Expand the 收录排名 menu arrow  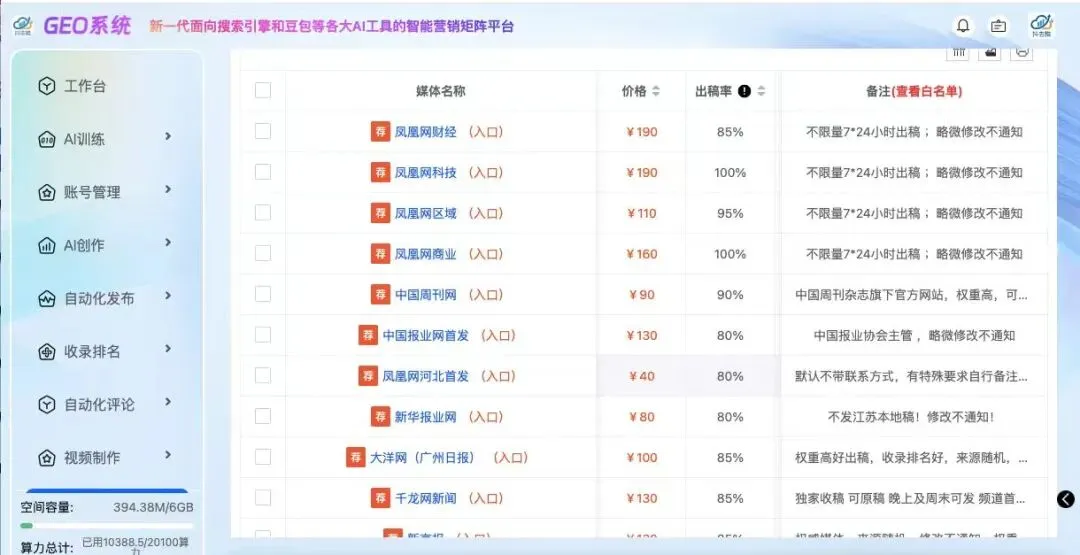(x=168, y=348)
